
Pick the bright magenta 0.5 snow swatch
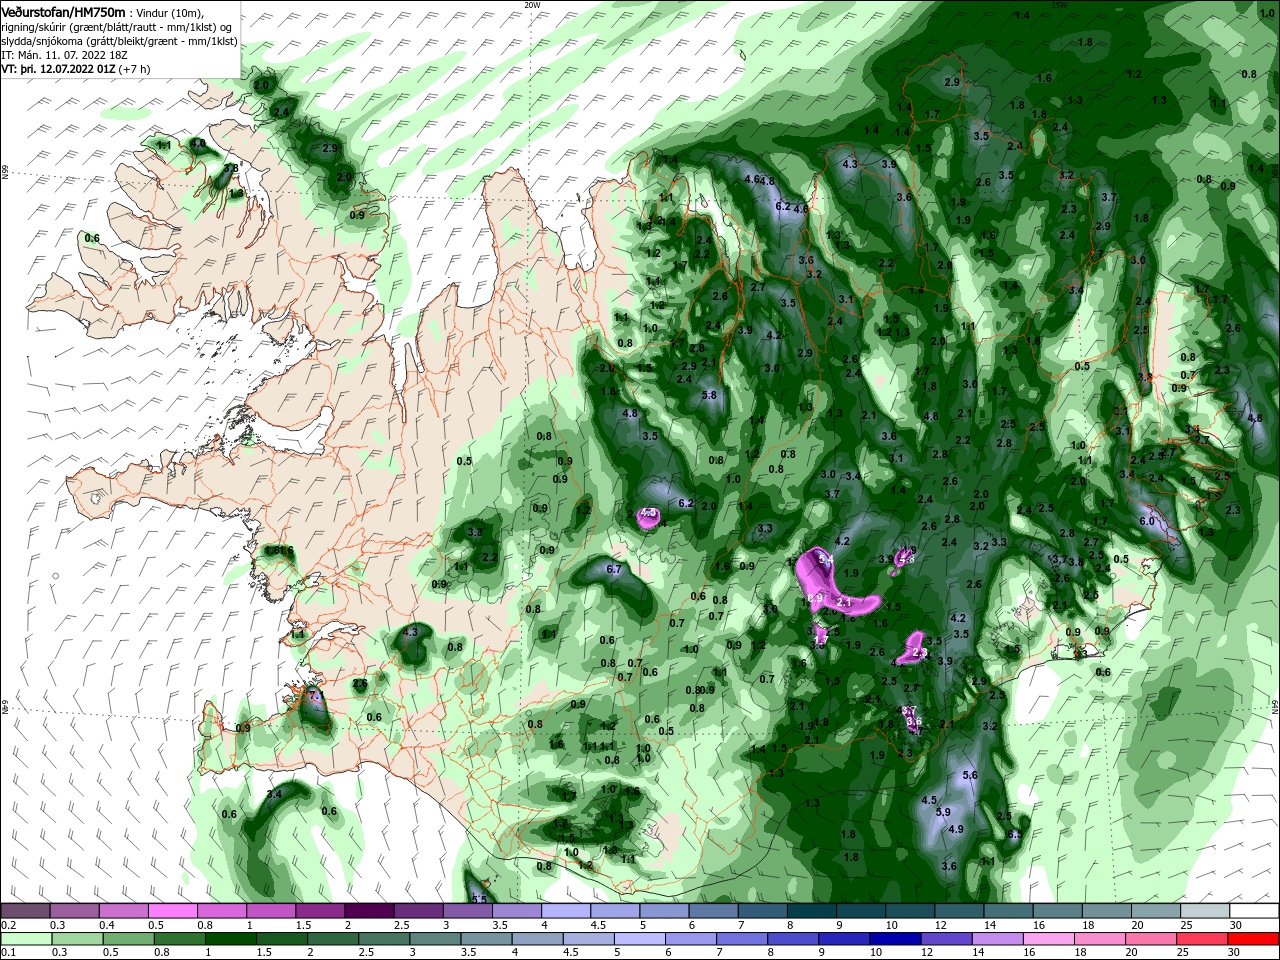[x=173, y=911]
